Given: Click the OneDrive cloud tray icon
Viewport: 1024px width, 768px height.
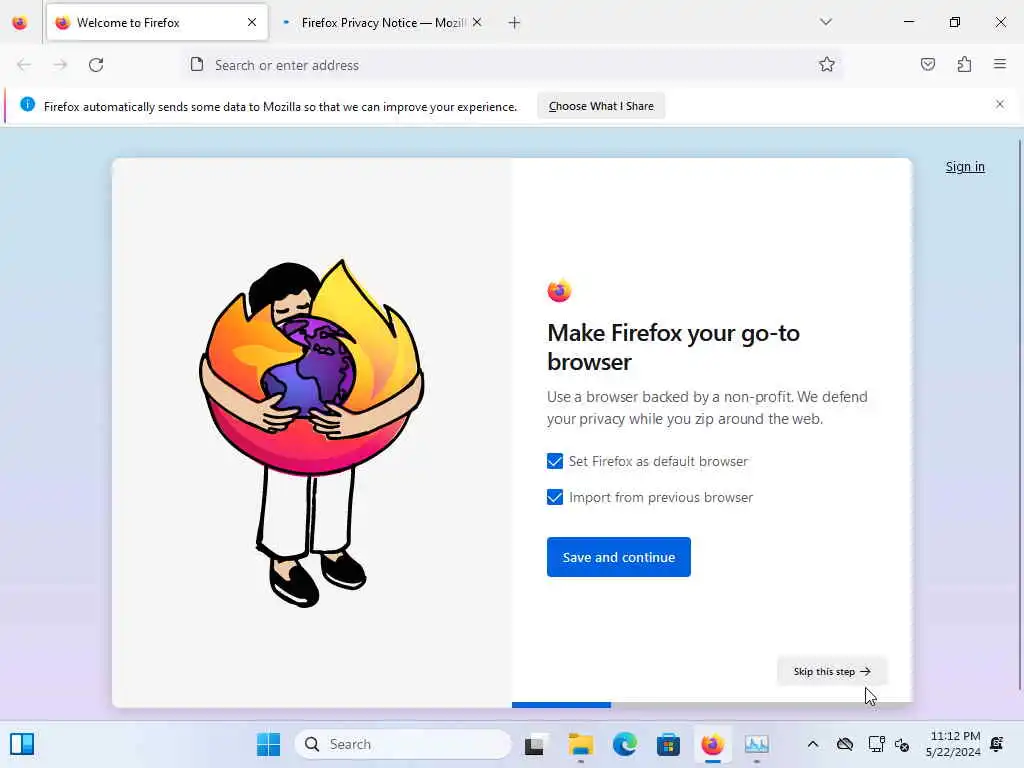Looking at the screenshot, I should 844,744.
